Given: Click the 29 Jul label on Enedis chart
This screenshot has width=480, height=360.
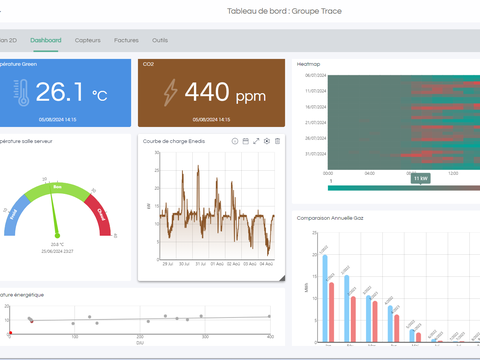Looking at the screenshot, I should pos(168,264).
